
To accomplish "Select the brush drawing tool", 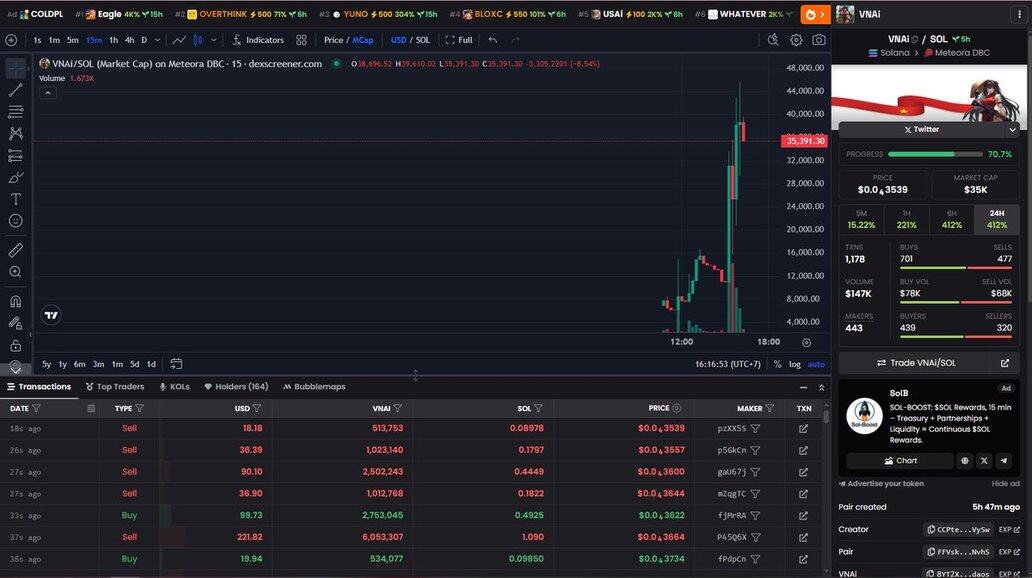I will pos(16,177).
